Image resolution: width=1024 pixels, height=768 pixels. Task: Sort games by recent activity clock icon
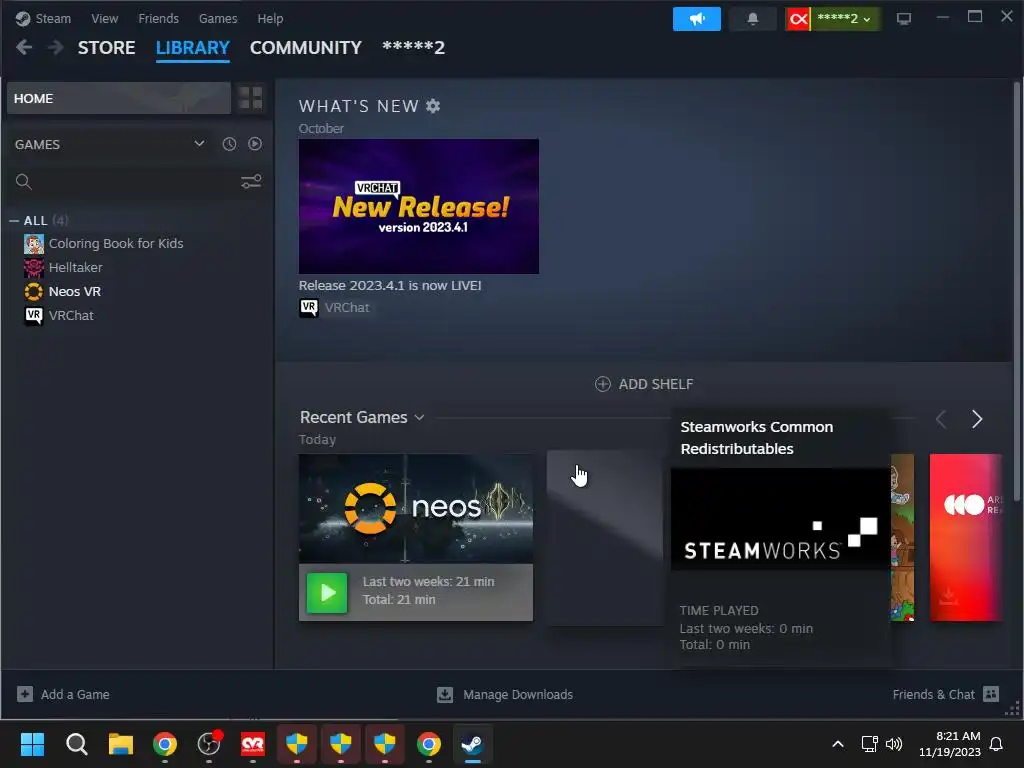click(229, 144)
